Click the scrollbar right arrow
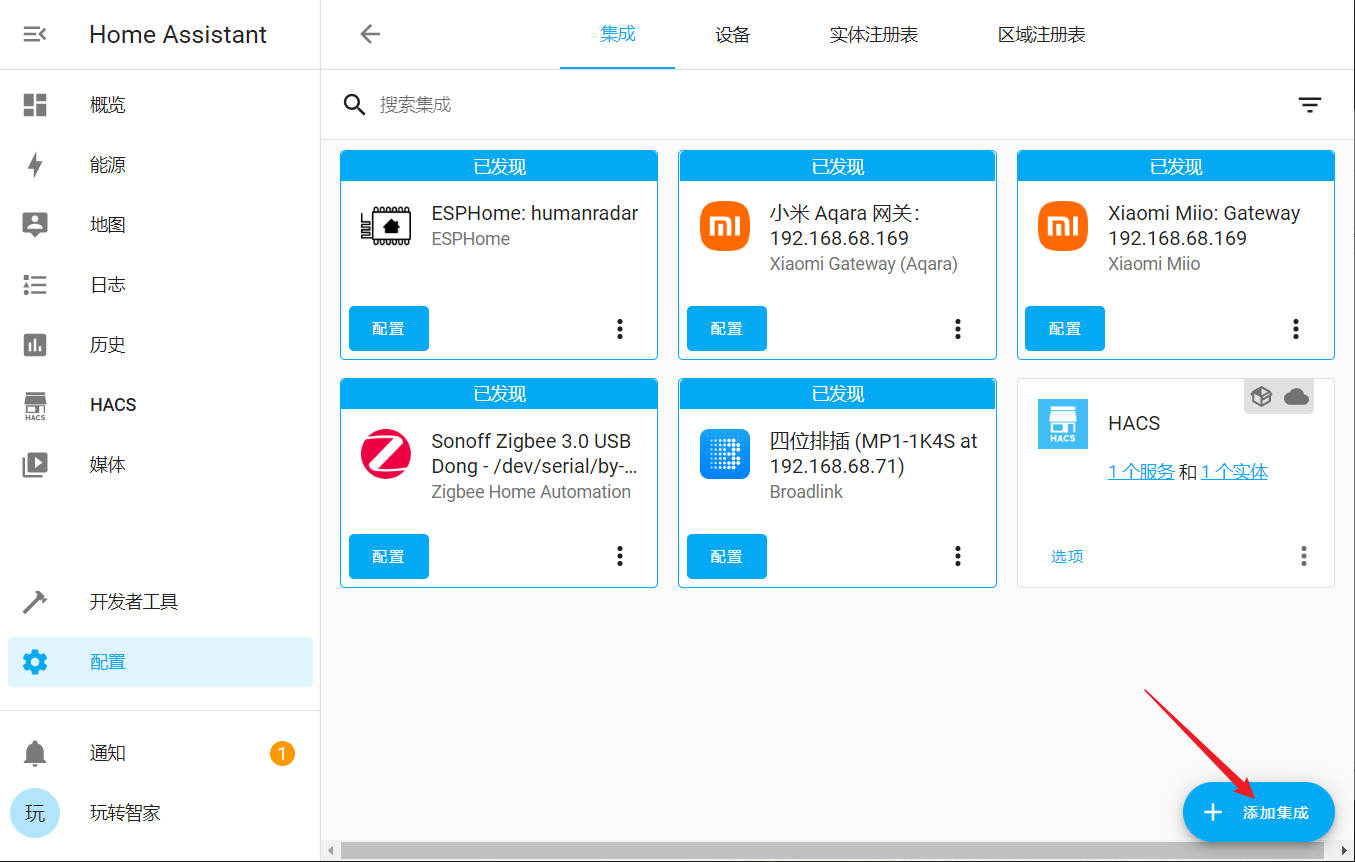Viewport: 1355px width, 862px height. pyautogui.click(x=1344, y=851)
